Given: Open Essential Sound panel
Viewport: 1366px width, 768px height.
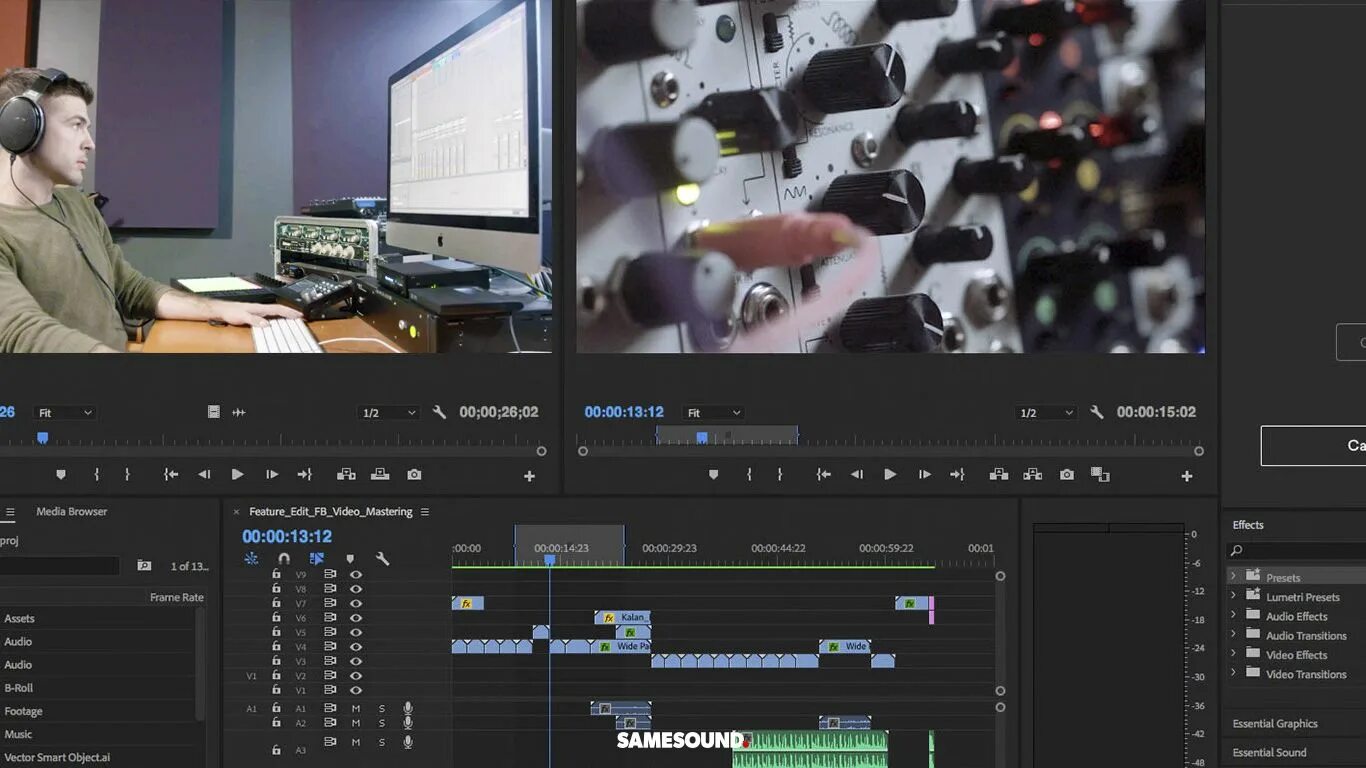Looking at the screenshot, I should [1269, 753].
